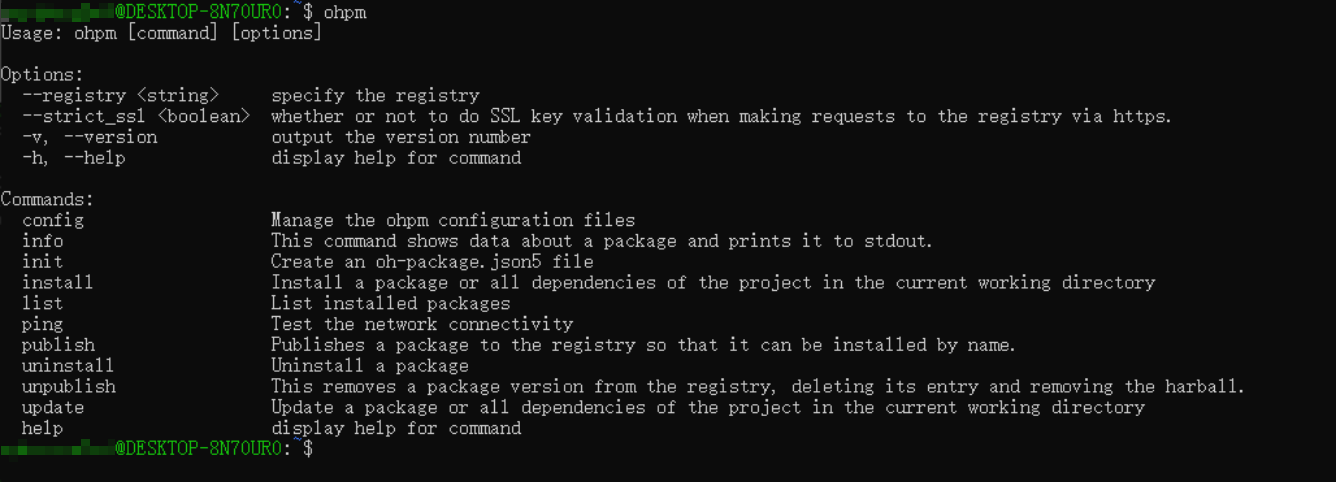
Task: Click the '-v, --version' option text
Action: (x=90, y=137)
